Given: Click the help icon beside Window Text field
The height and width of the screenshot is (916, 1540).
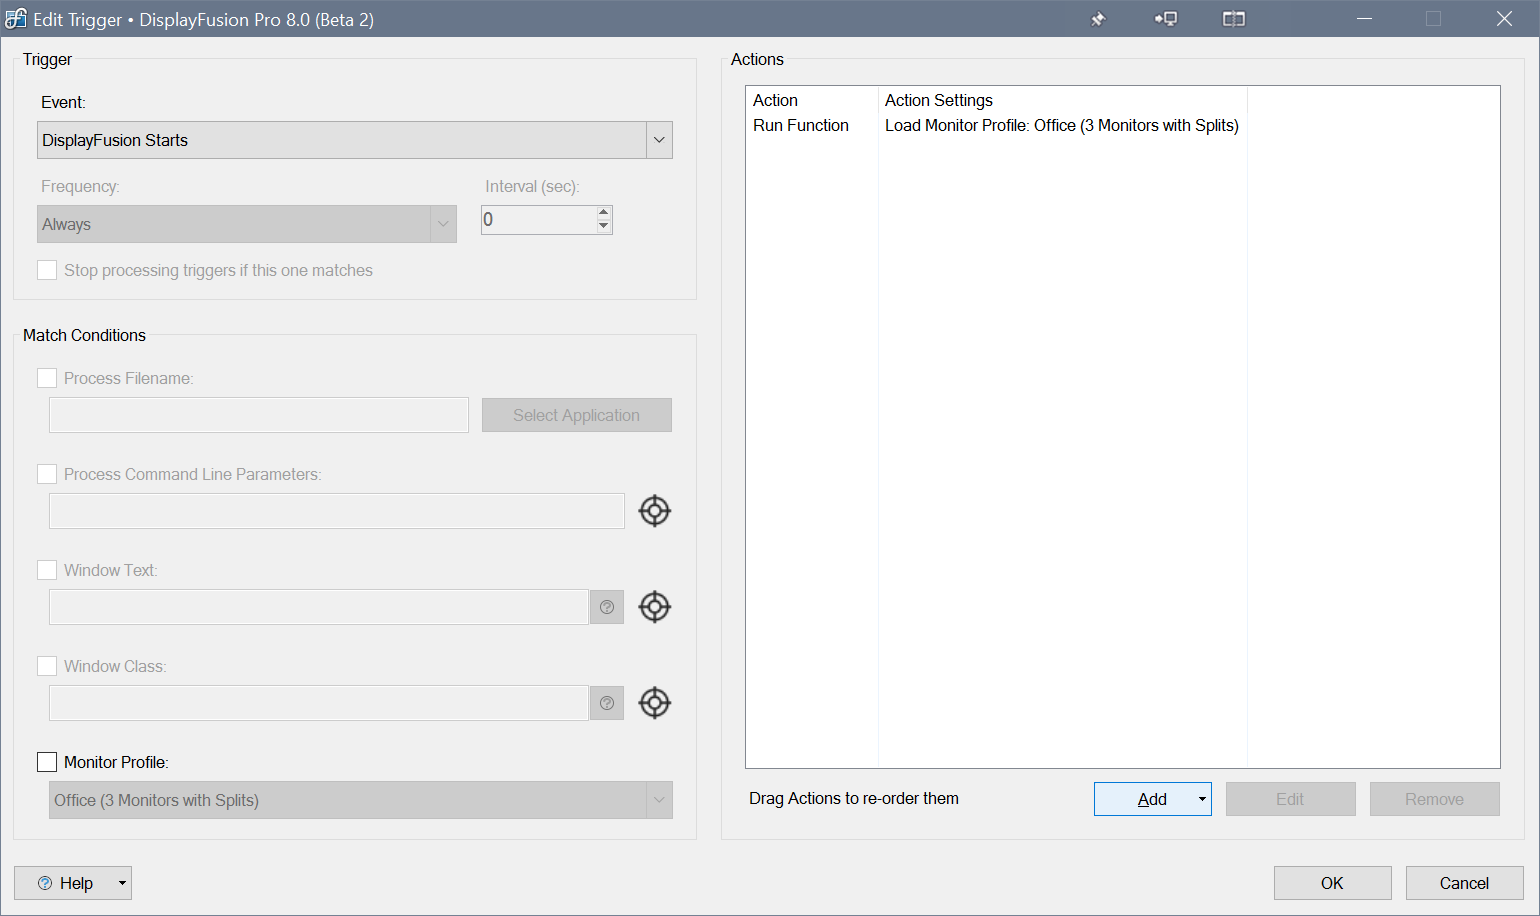Looking at the screenshot, I should pos(607,607).
